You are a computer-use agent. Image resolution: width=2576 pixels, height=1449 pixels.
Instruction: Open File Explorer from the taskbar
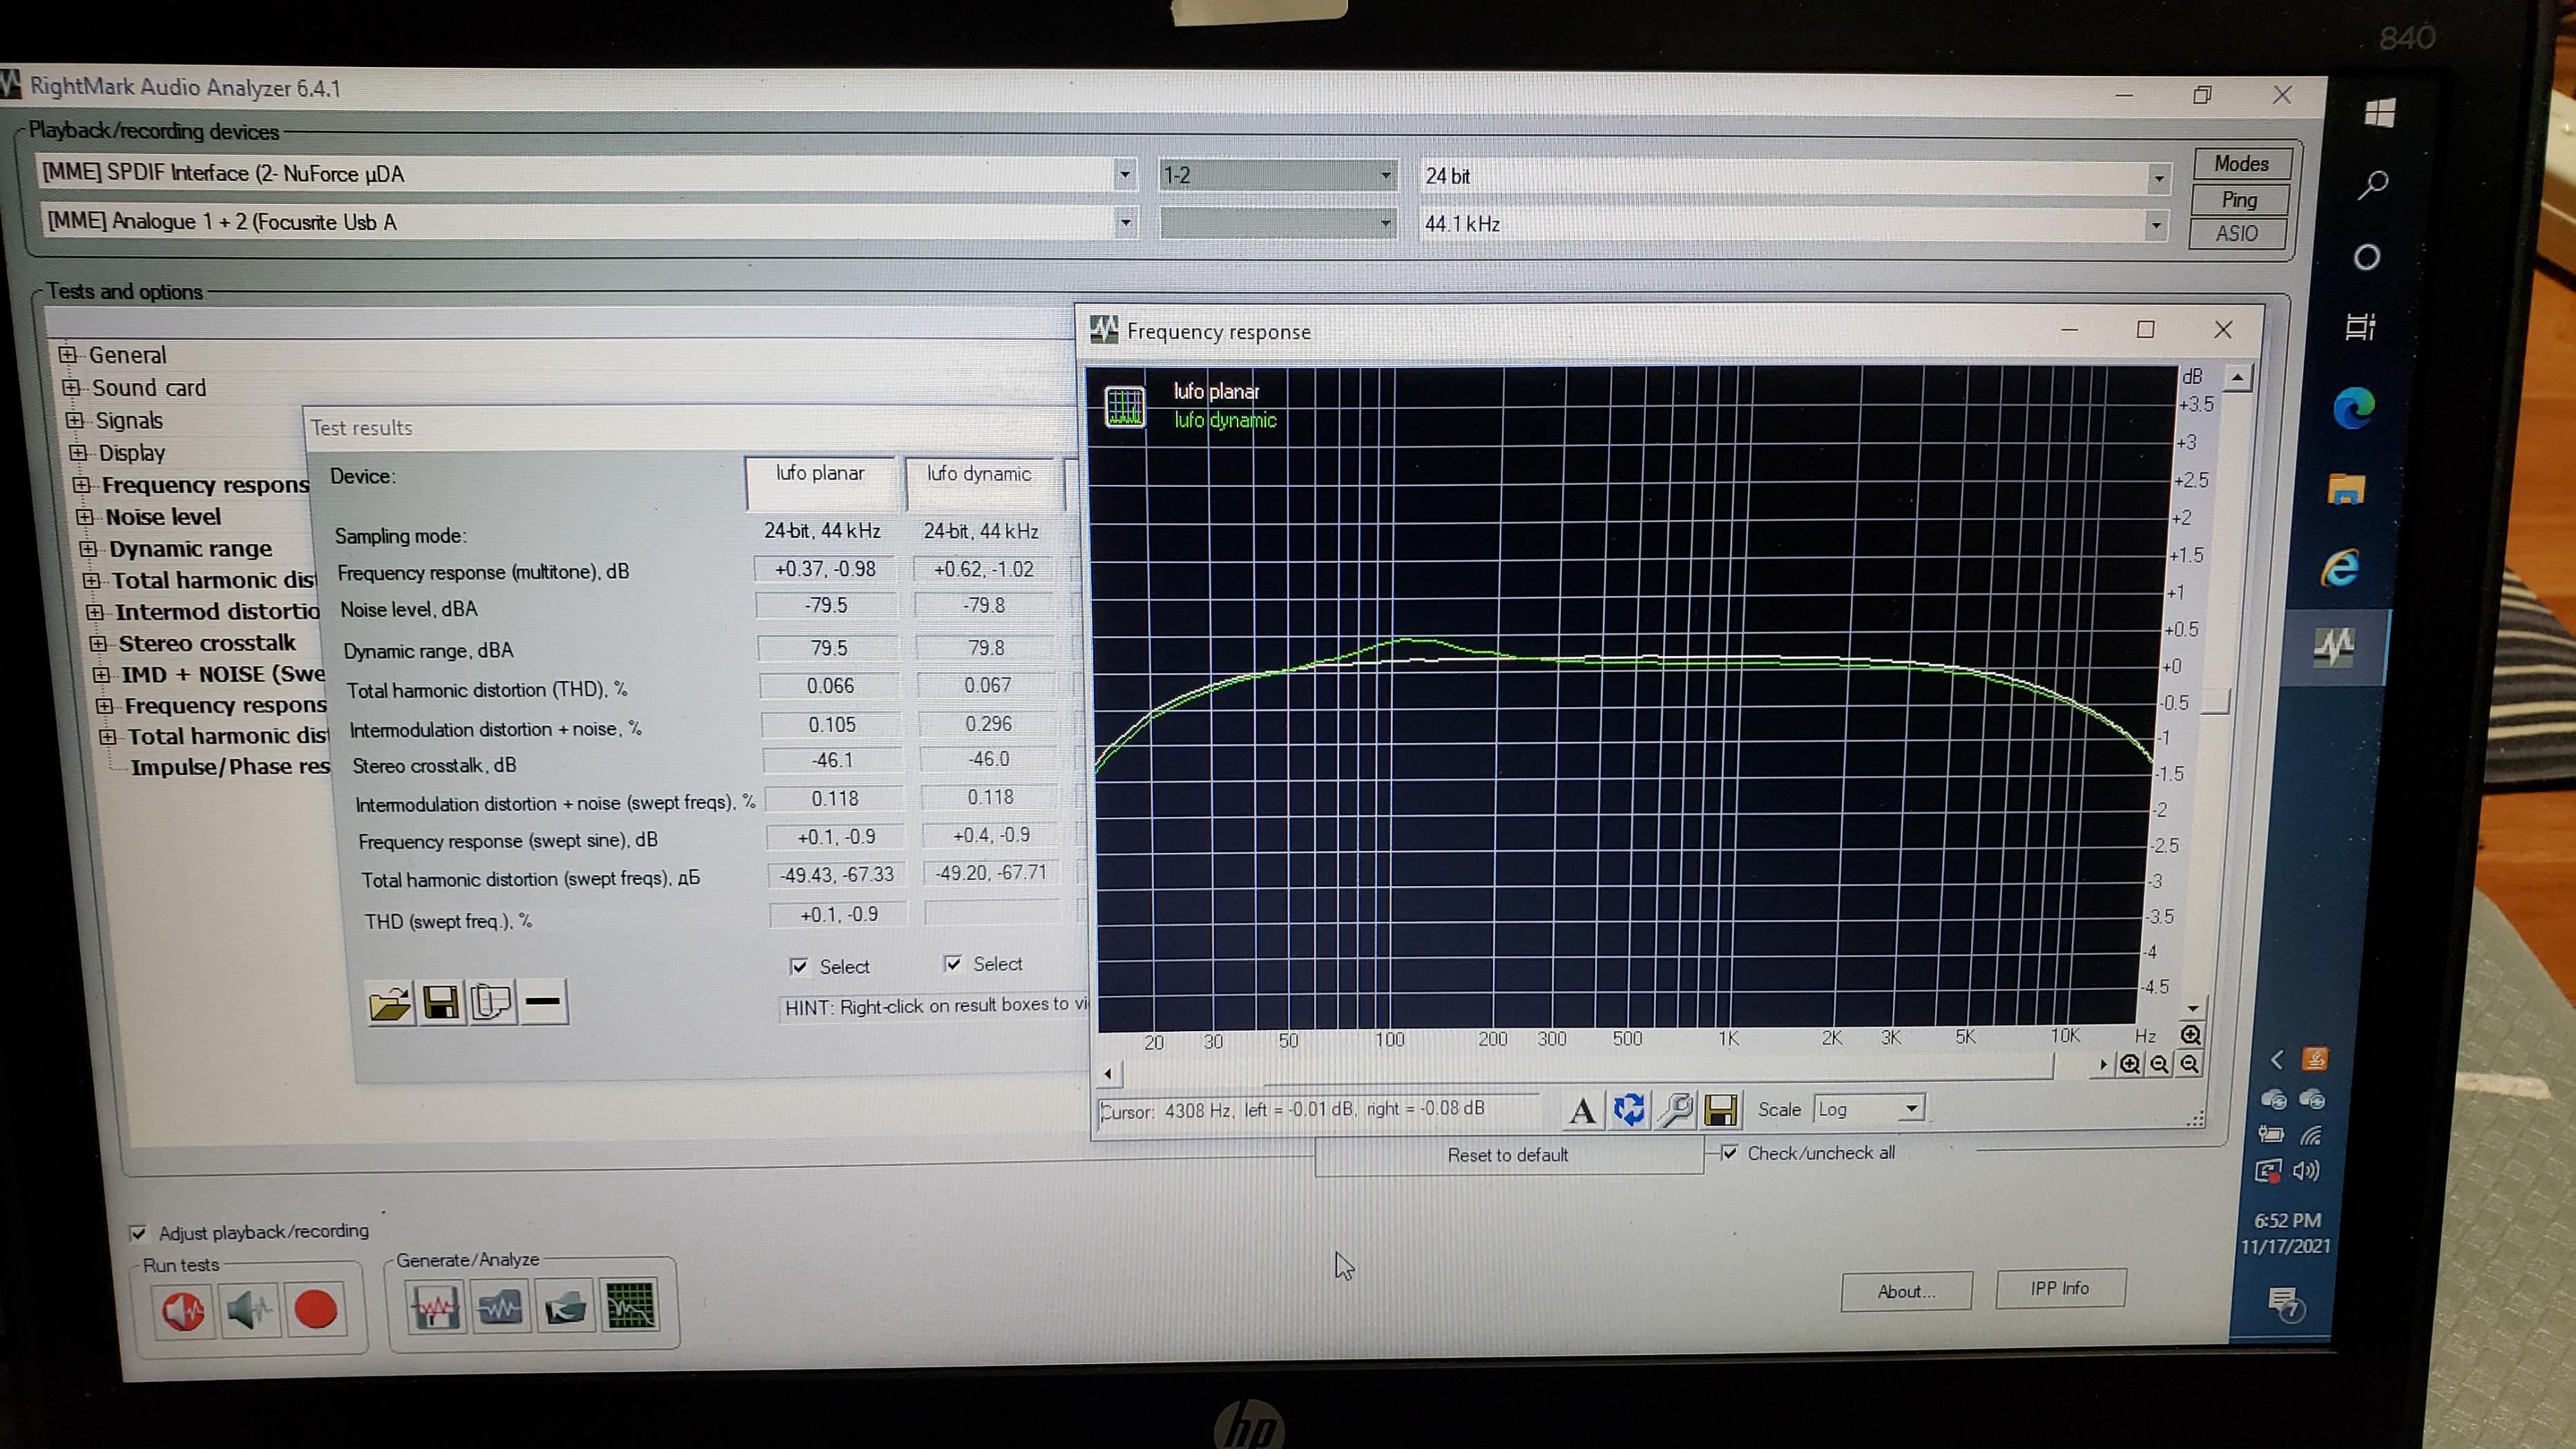pyautogui.click(x=2347, y=489)
